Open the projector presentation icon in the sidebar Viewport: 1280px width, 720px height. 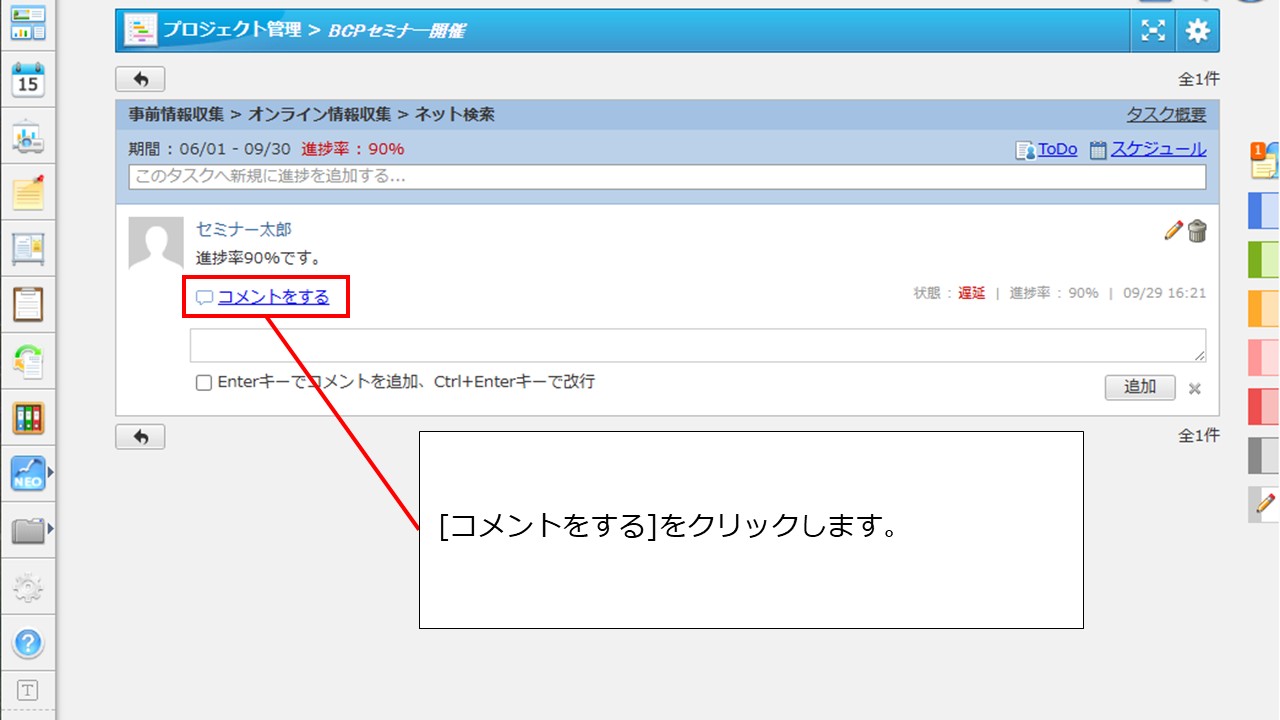[x=28, y=137]
